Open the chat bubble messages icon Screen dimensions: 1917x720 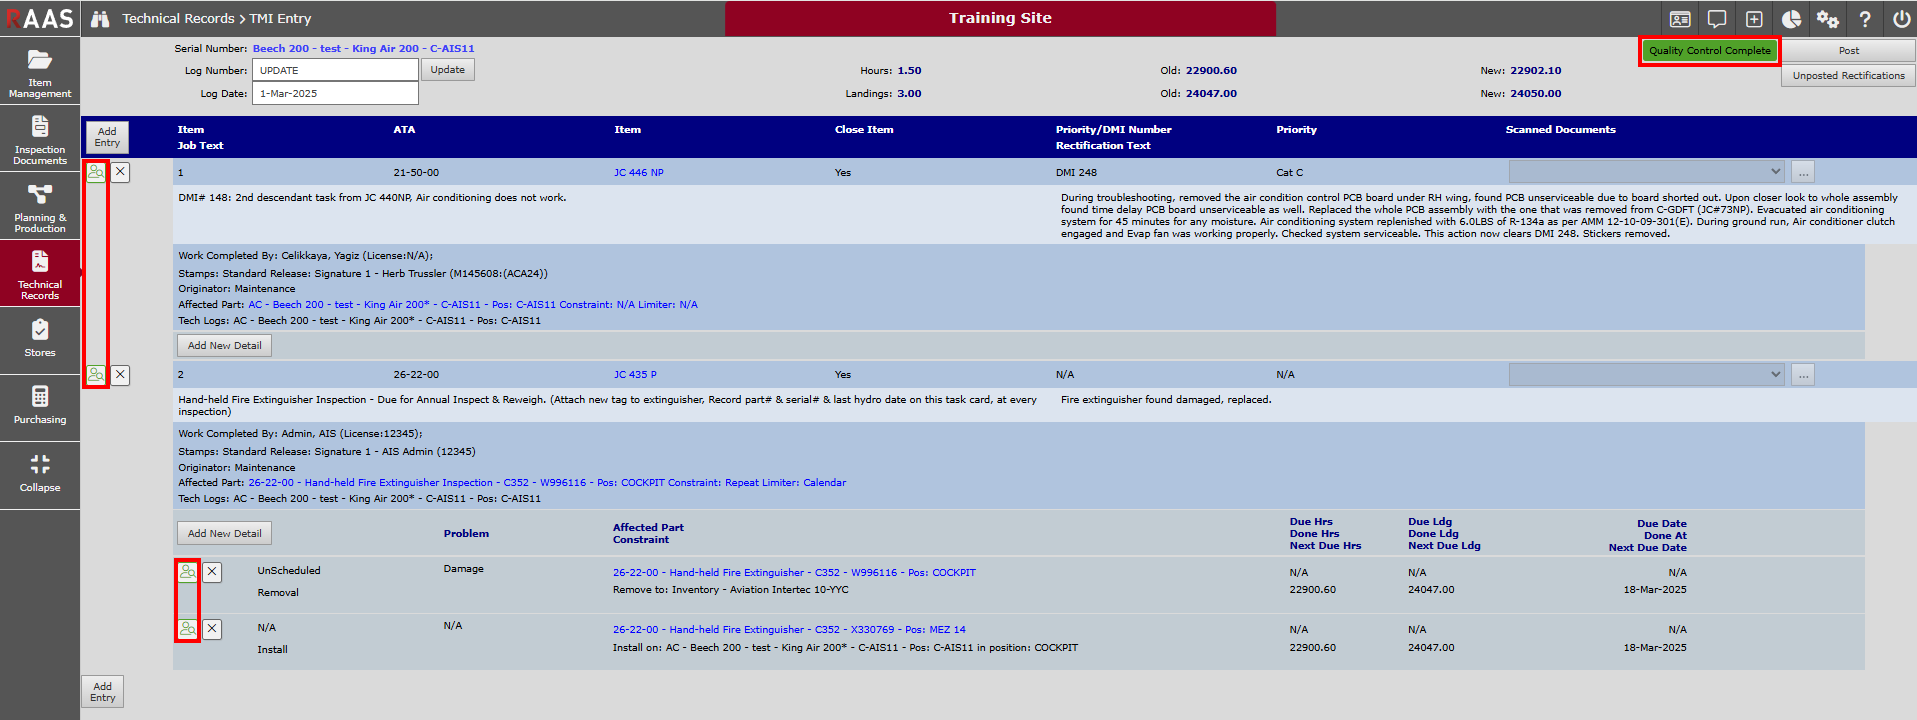(1717, 19)
